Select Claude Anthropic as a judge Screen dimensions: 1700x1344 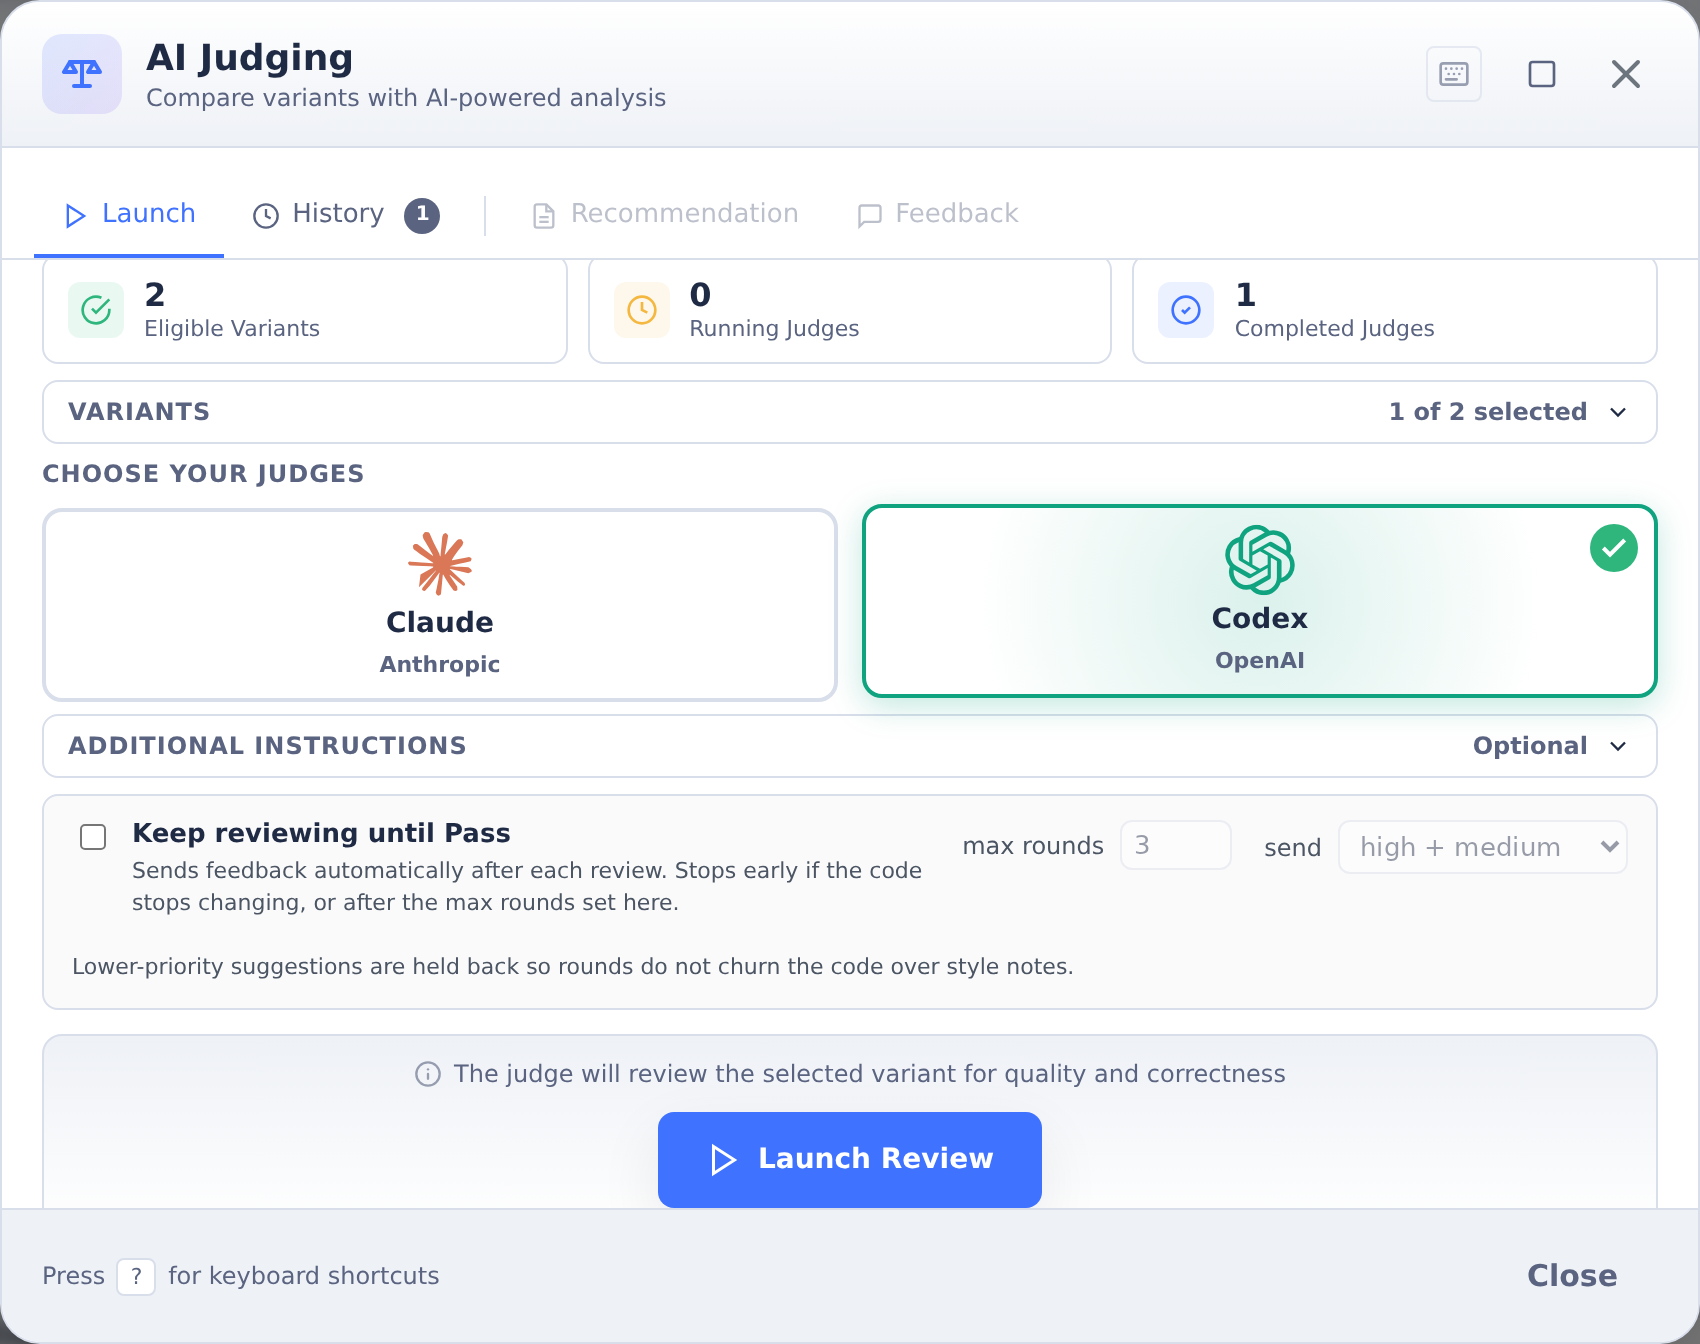tap(440, 605)
